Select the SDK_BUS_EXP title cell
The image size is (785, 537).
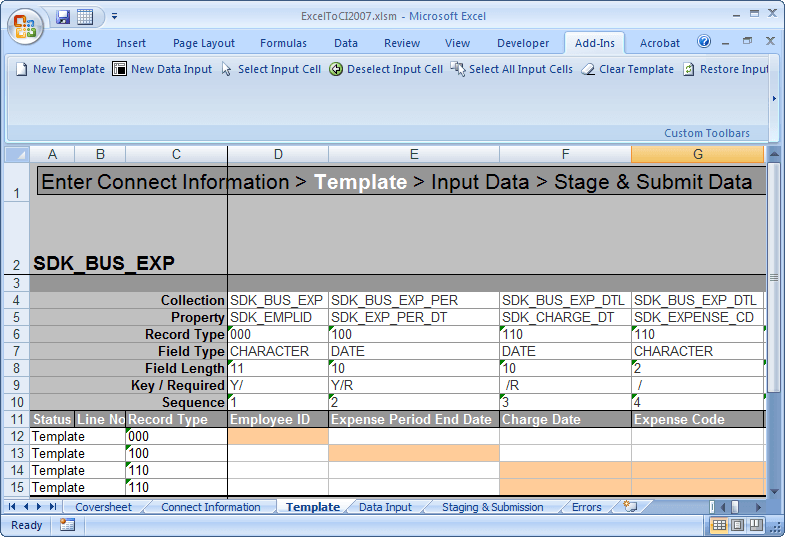104,263
